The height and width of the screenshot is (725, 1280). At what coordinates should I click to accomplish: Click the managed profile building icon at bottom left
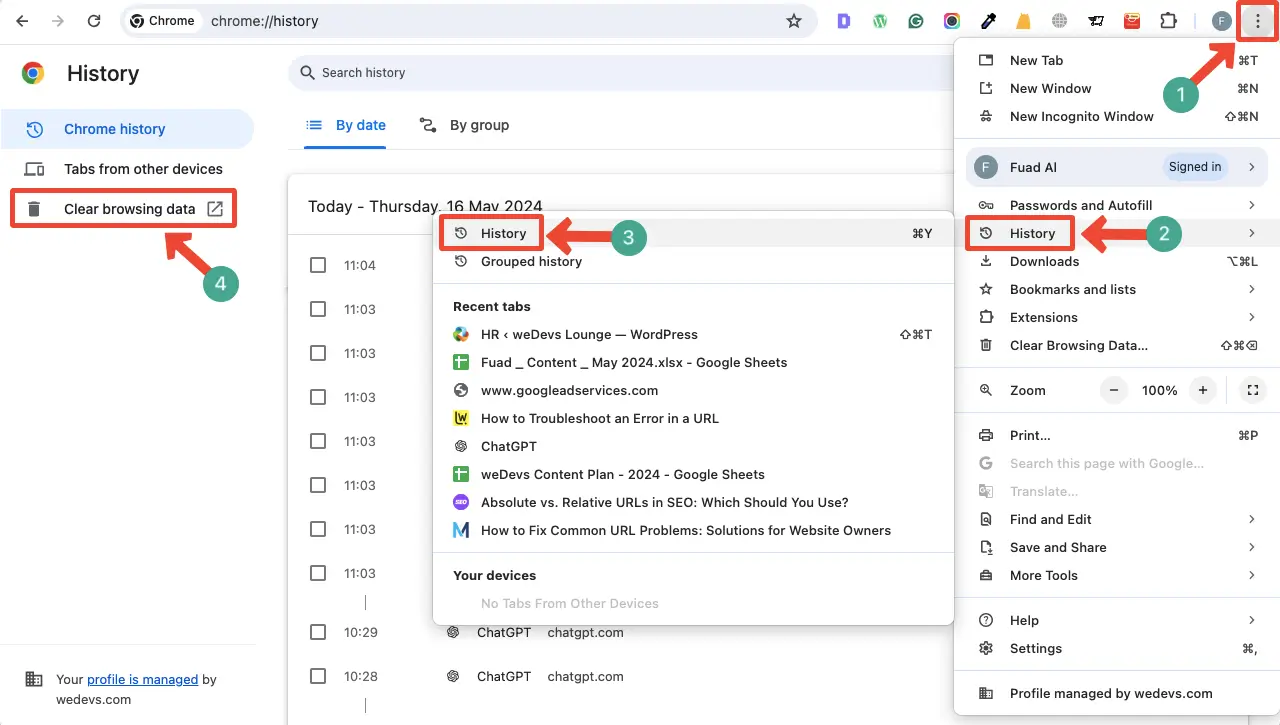click(34, 679)
